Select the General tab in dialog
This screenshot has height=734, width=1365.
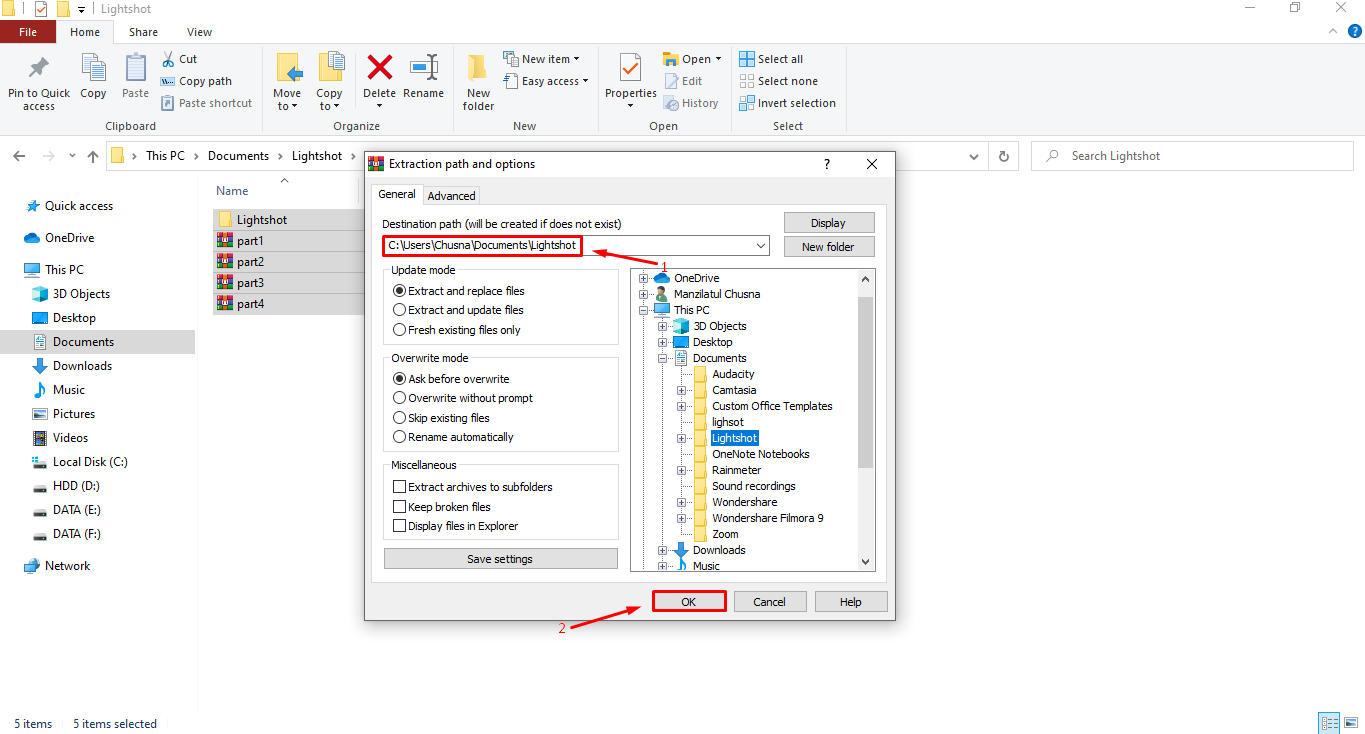point(397,194)
